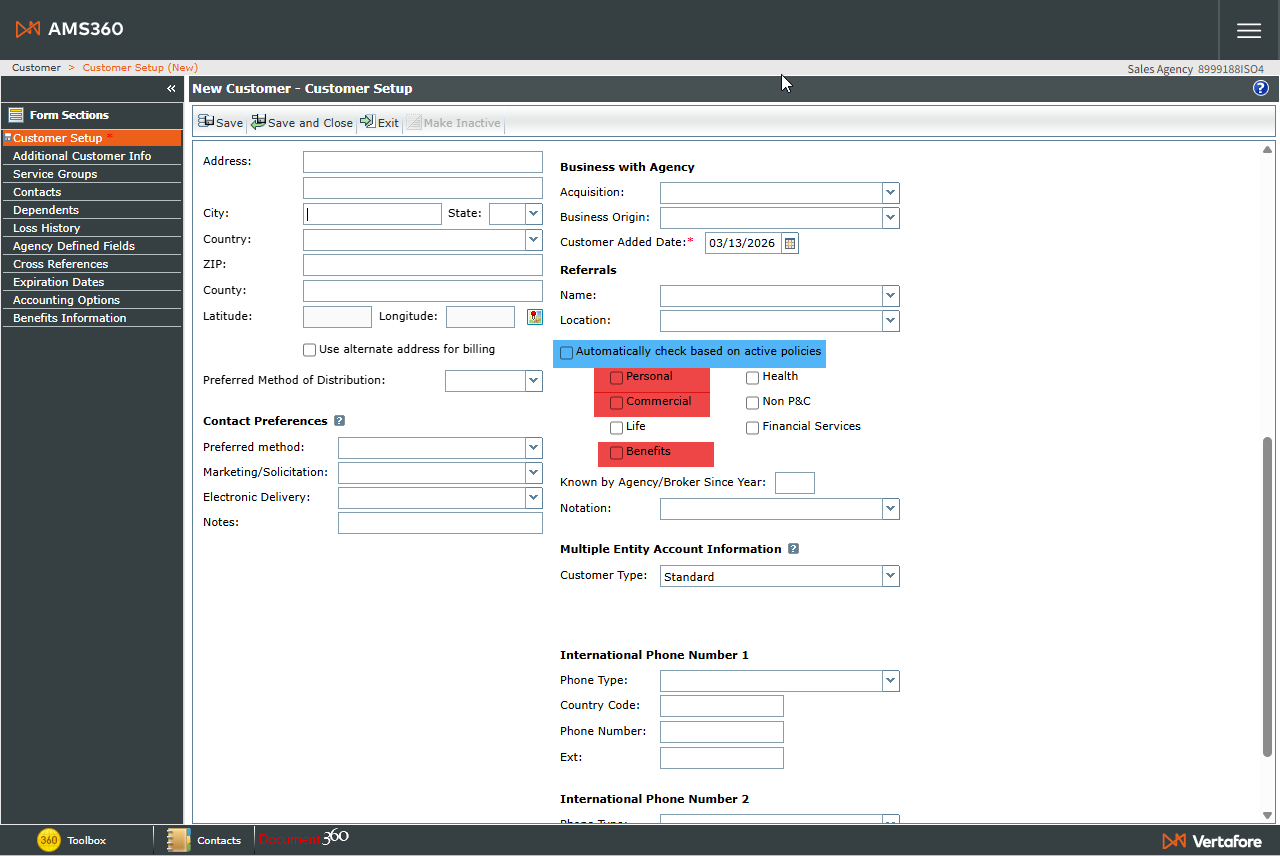
Task: Click the Exit toolbar button
Action: point(380,122)
